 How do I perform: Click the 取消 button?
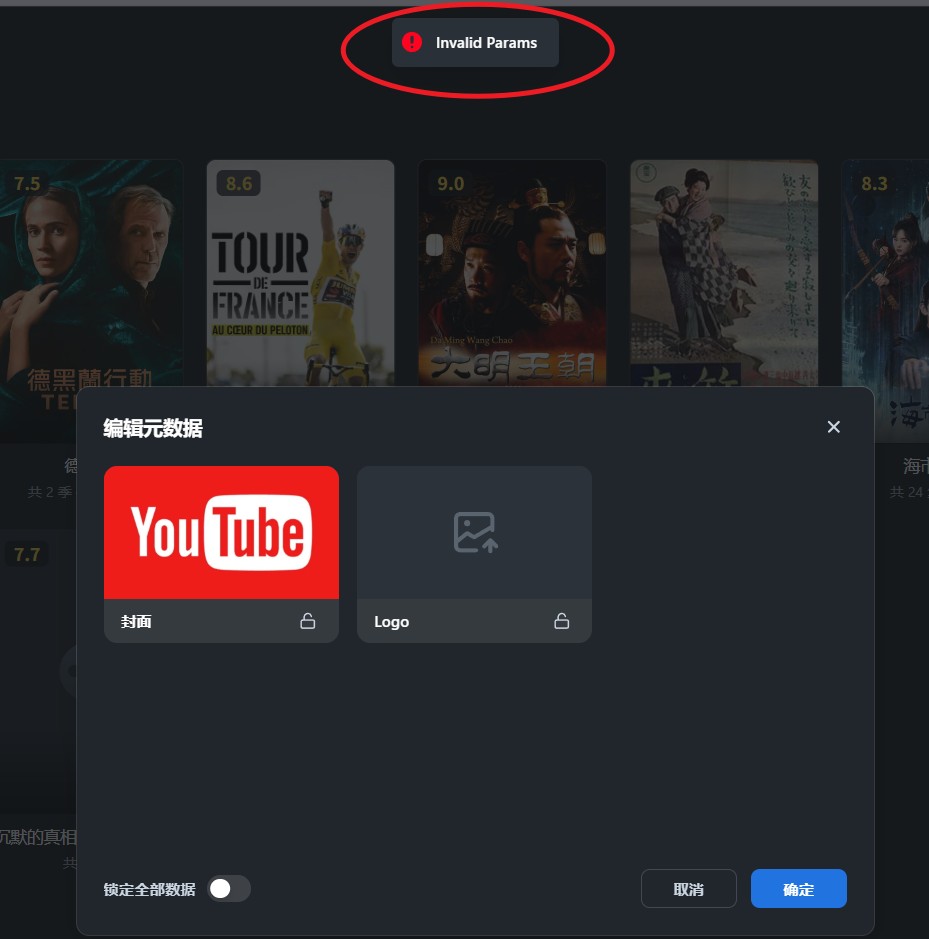(x=688, y=889)
